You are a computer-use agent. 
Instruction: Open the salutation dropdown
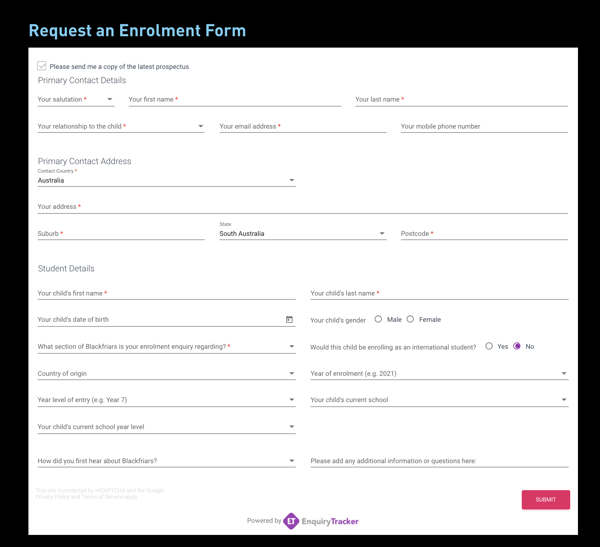click(x=76, y=100)
